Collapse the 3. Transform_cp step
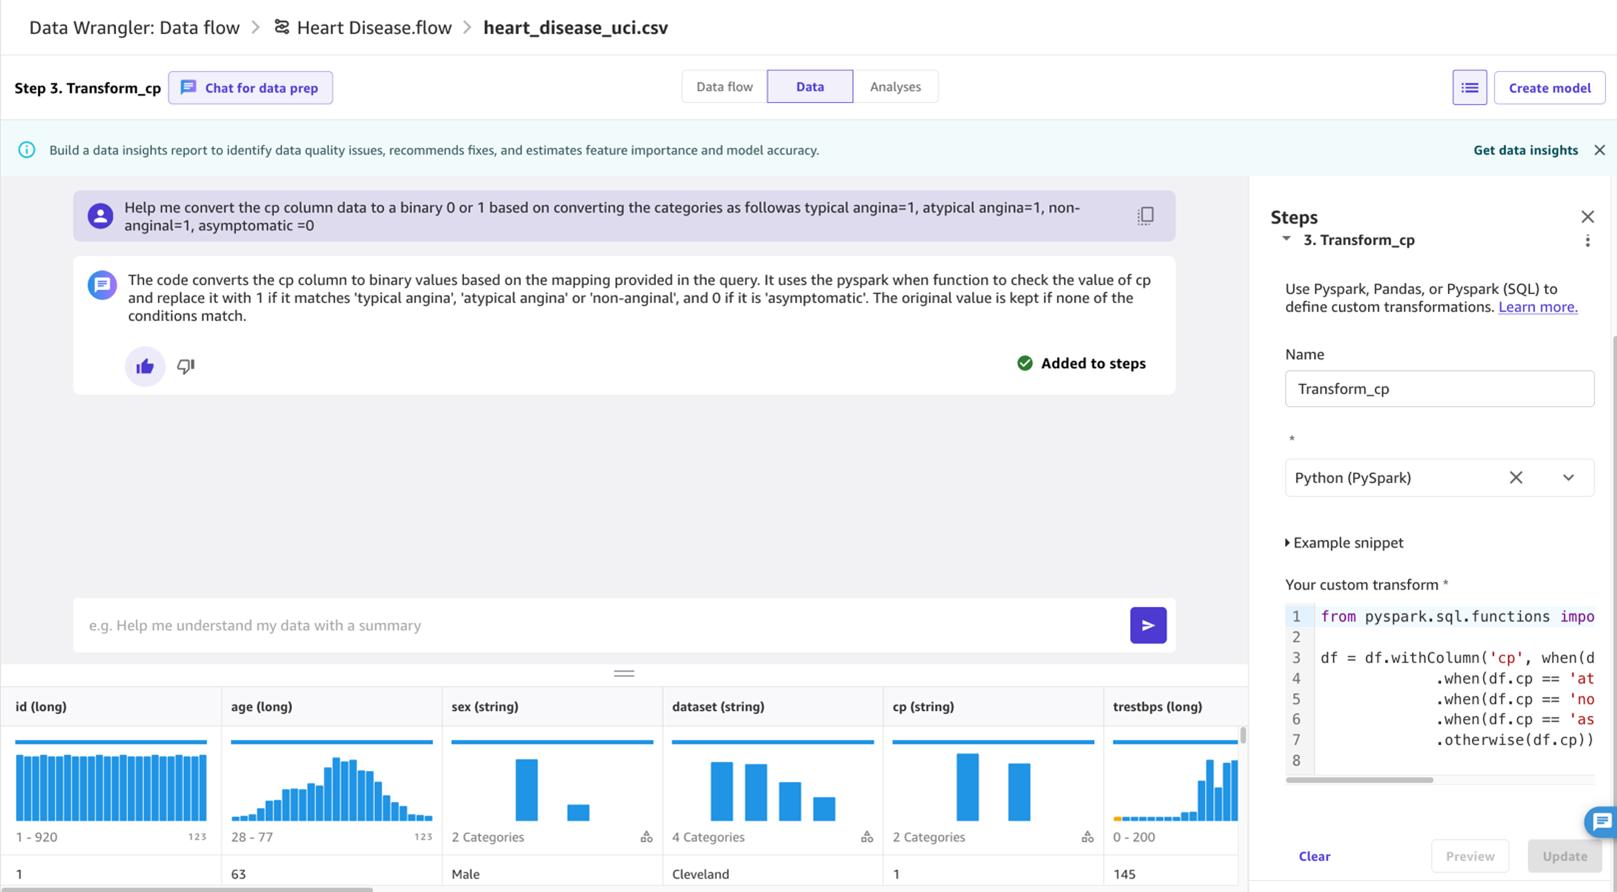1617x892 pixels. 1286,240
